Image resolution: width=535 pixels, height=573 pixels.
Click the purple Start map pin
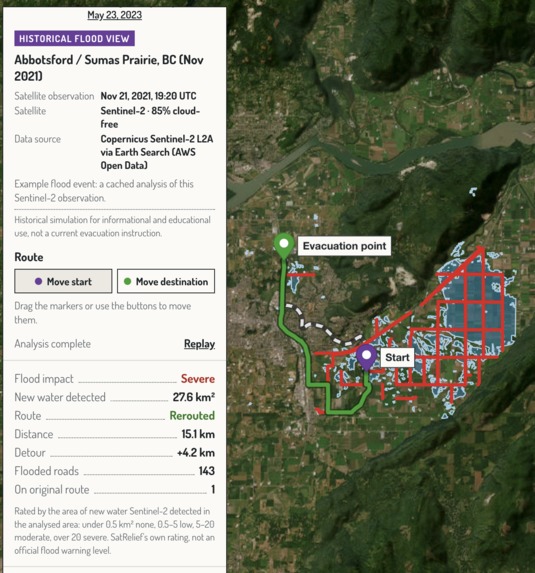pyautogui.click(x=366, y=357)
